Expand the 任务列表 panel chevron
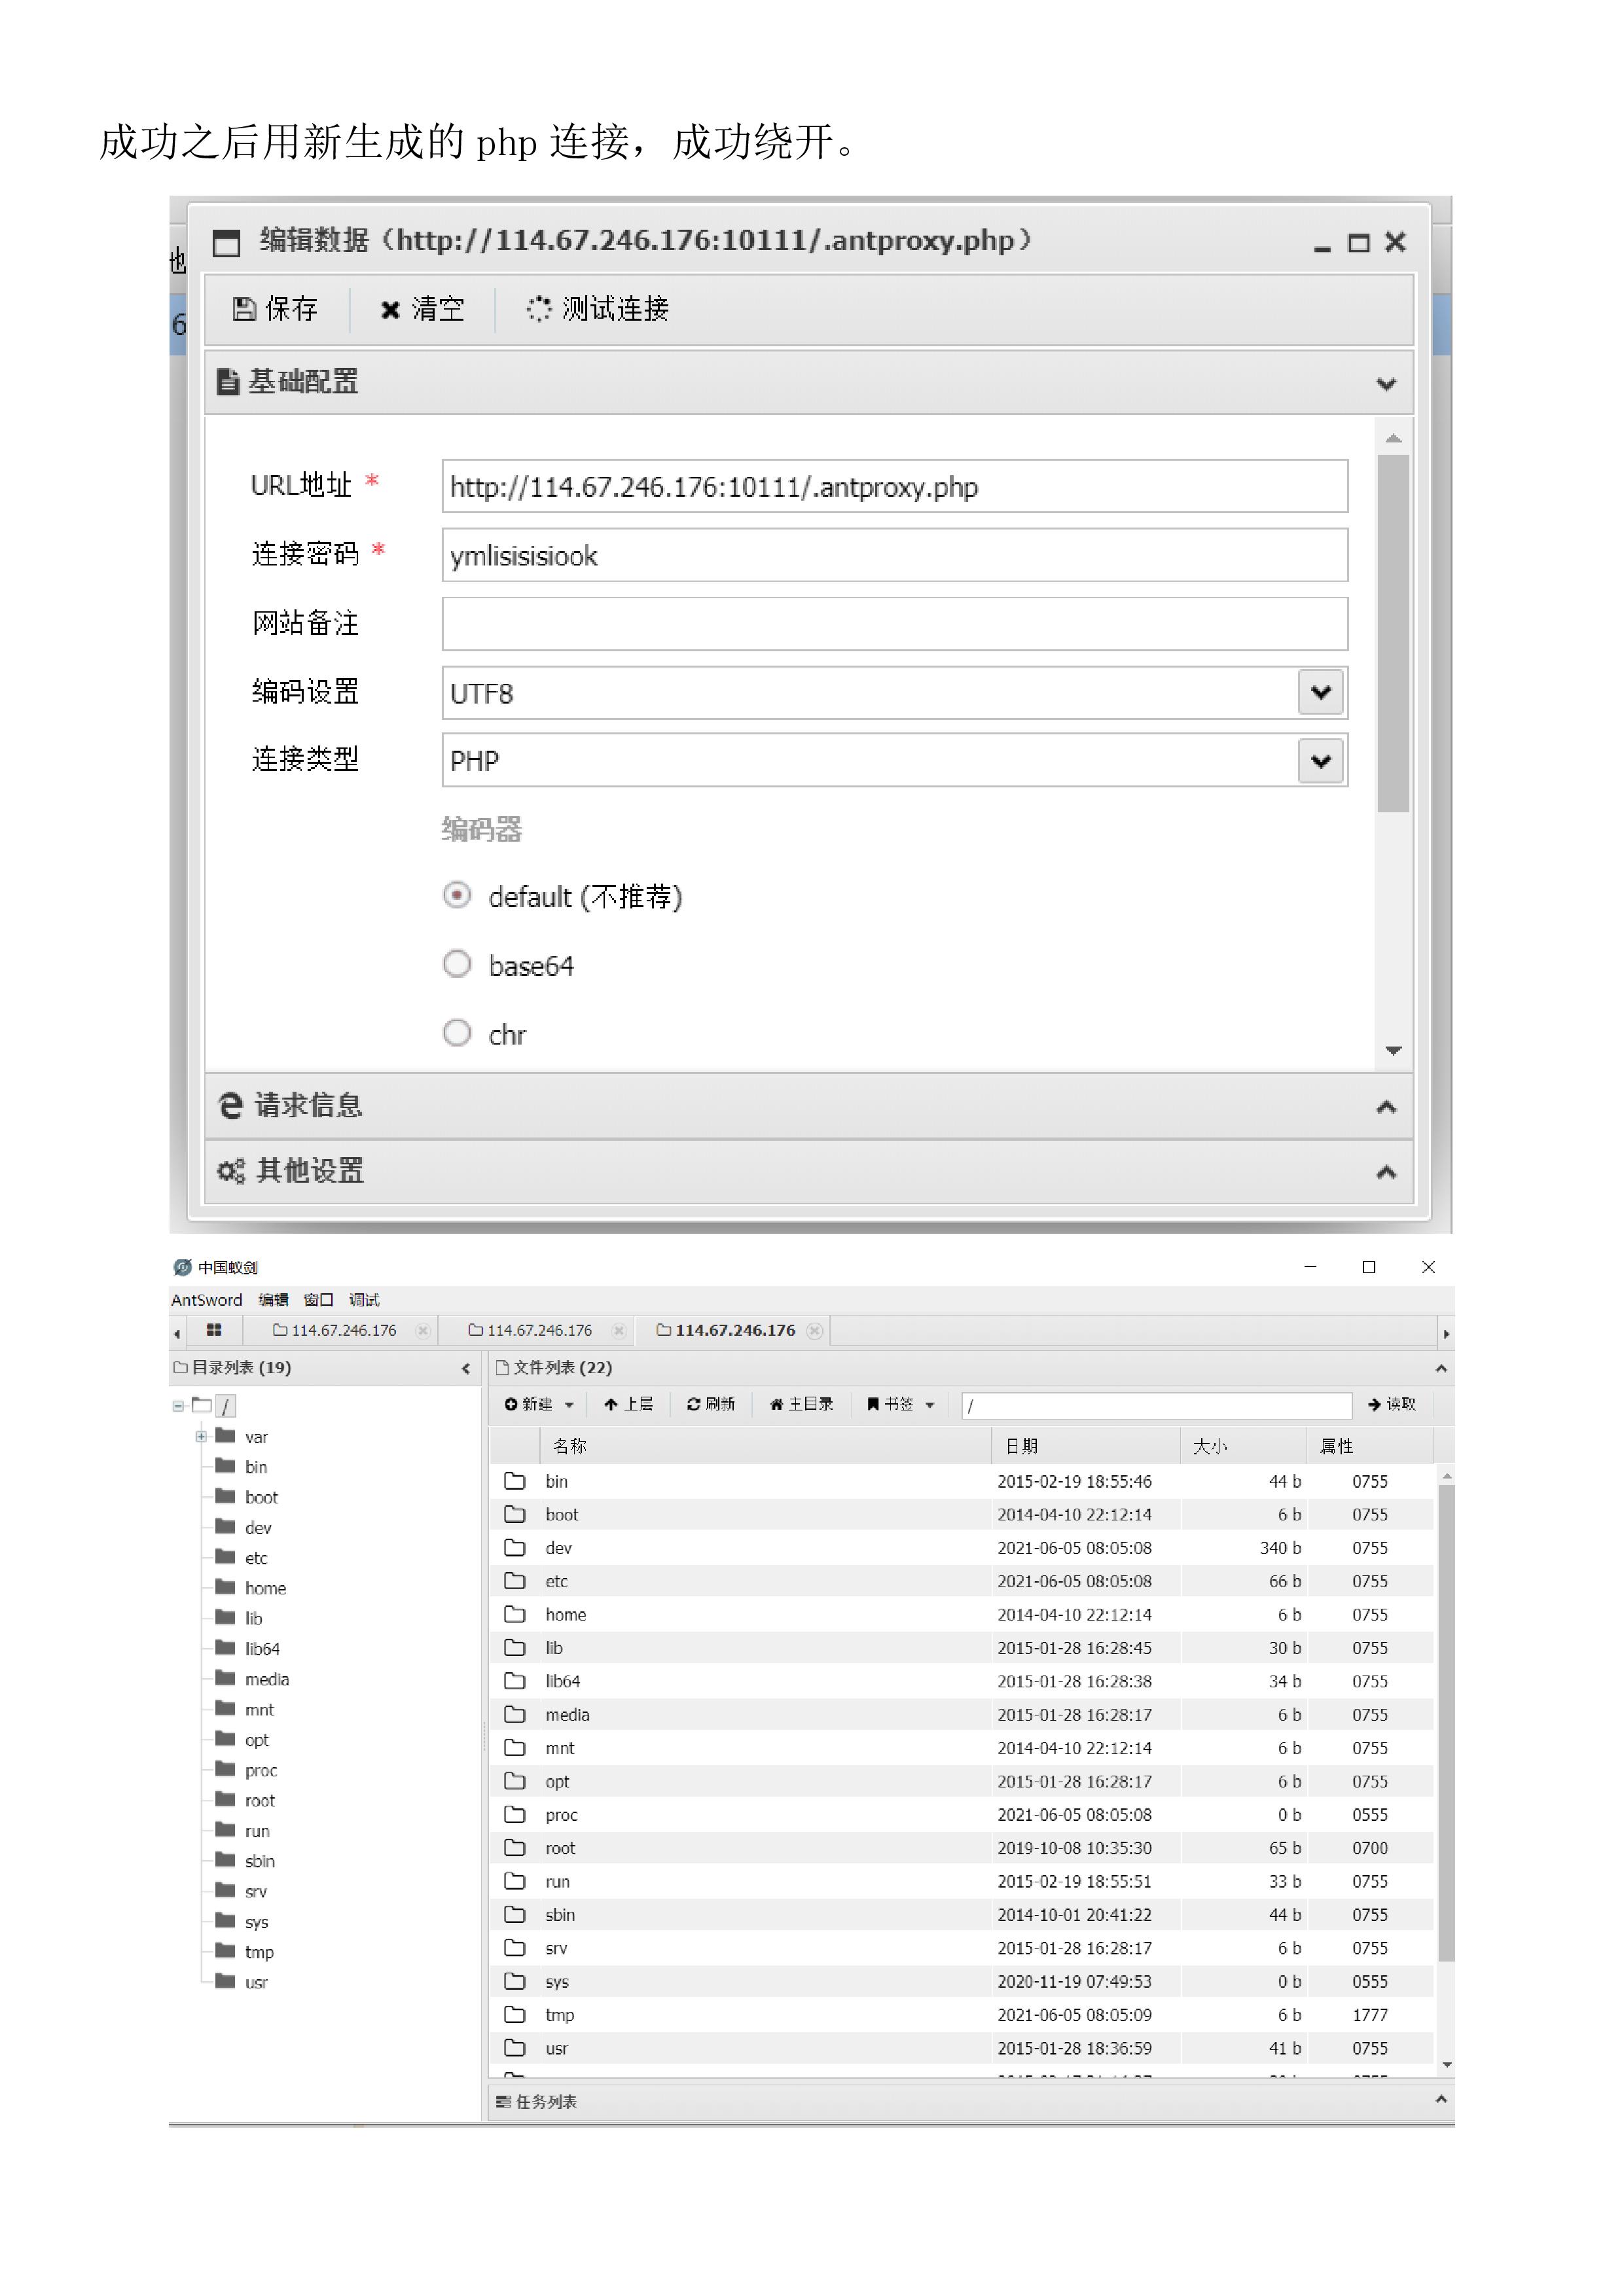Screen dimensions: 1624x2296 (x=1441, y=2099)
